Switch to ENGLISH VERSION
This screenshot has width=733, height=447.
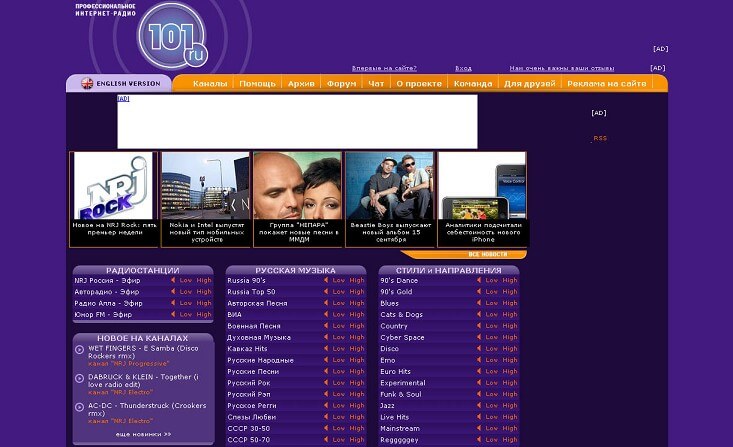point(128,84)
